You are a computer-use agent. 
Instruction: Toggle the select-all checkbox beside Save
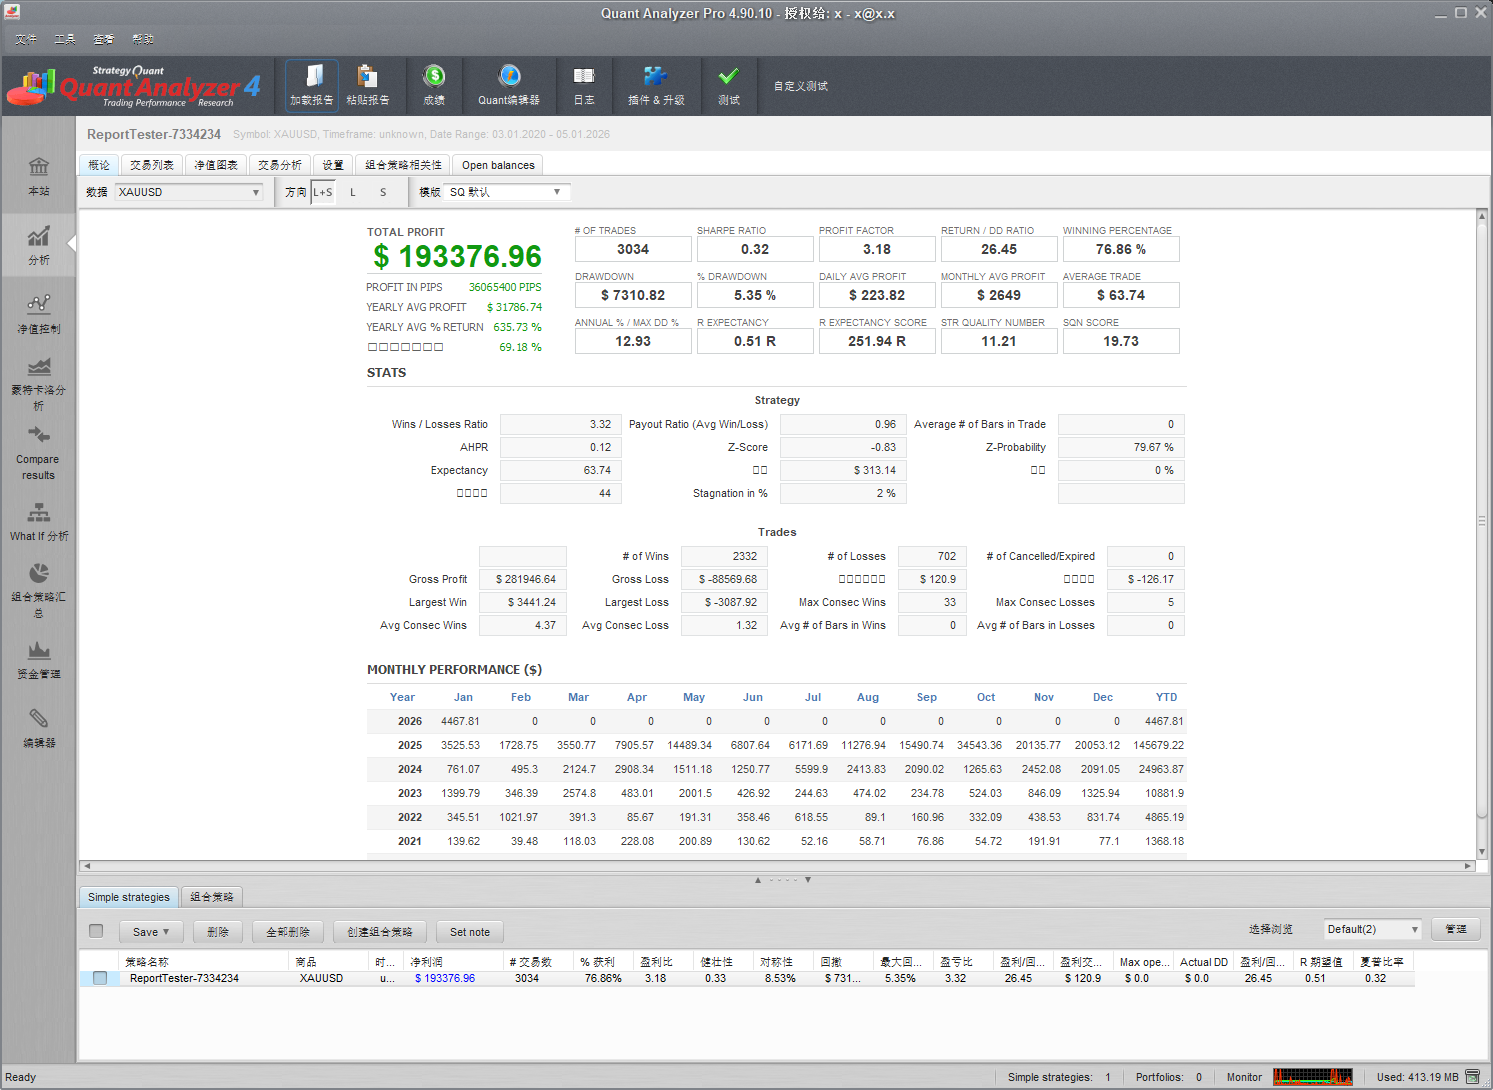click(x=96, y=931)
